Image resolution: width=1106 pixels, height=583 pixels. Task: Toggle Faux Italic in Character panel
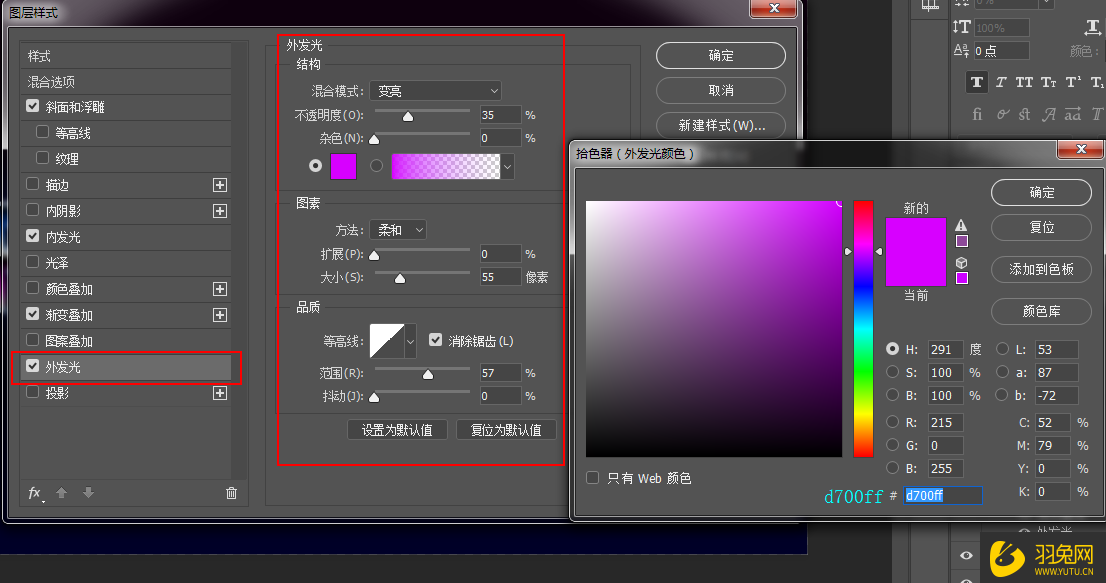(1001, 82)
